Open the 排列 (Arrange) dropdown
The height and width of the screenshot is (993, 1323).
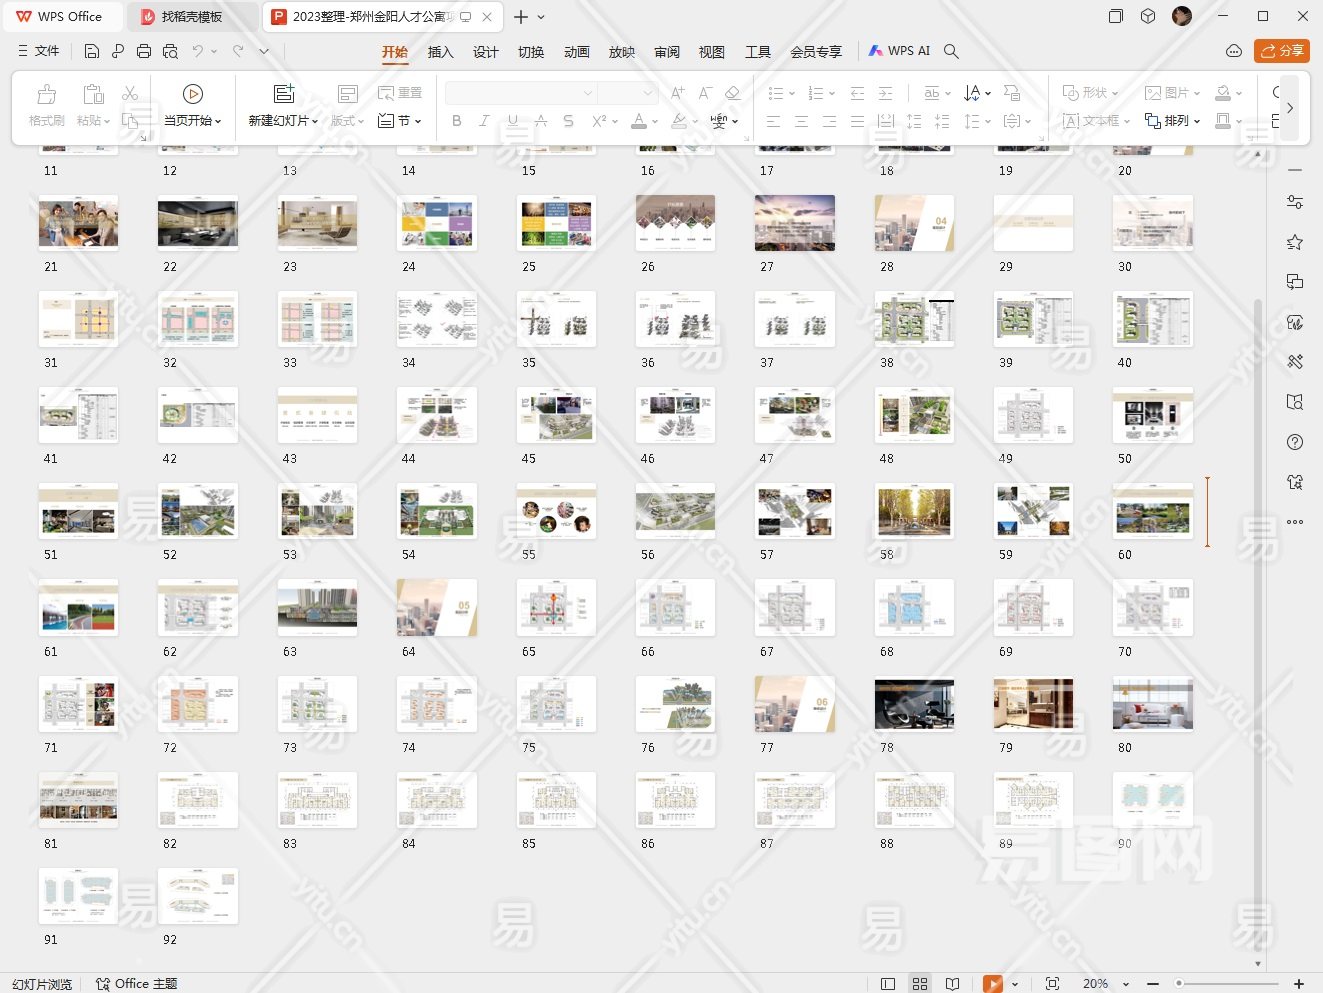point(1173,121)
